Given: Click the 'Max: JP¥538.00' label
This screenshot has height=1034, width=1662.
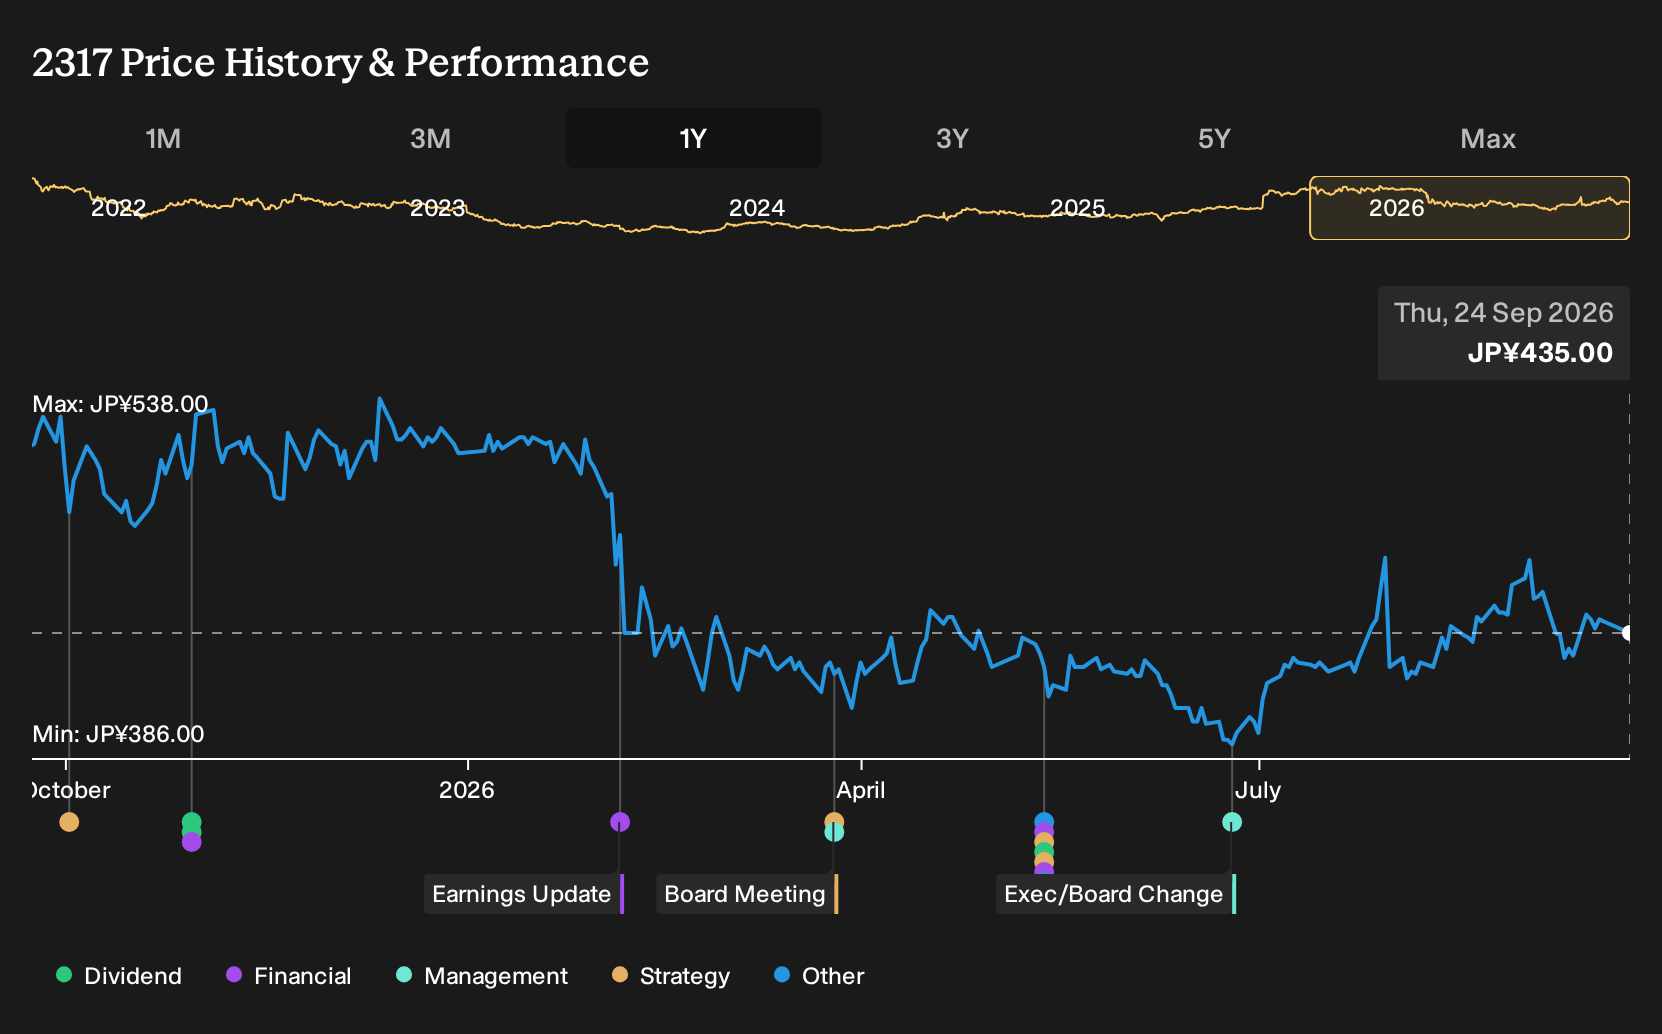Looking at the screenshot, I should click(x=120, y=404).
